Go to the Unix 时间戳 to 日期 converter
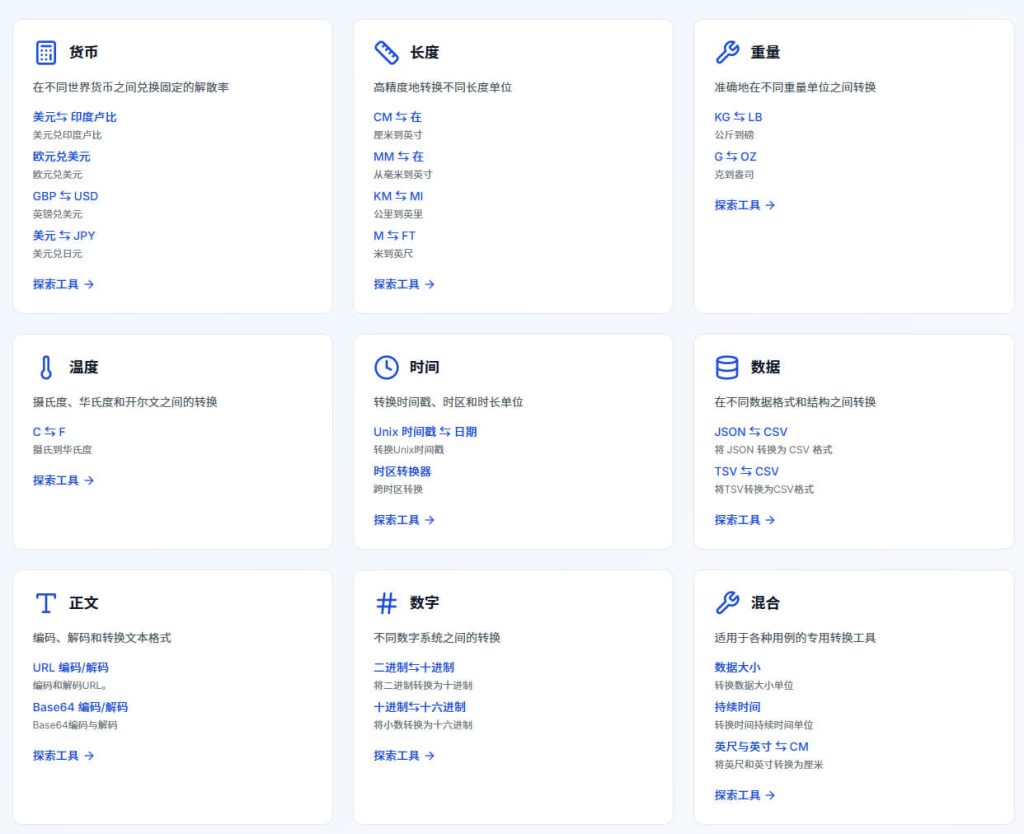1024x834 pixels. coord(425,432)
